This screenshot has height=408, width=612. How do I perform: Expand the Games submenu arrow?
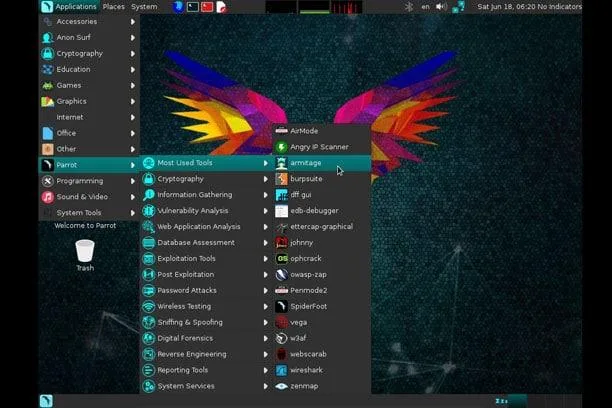[133, 86]
